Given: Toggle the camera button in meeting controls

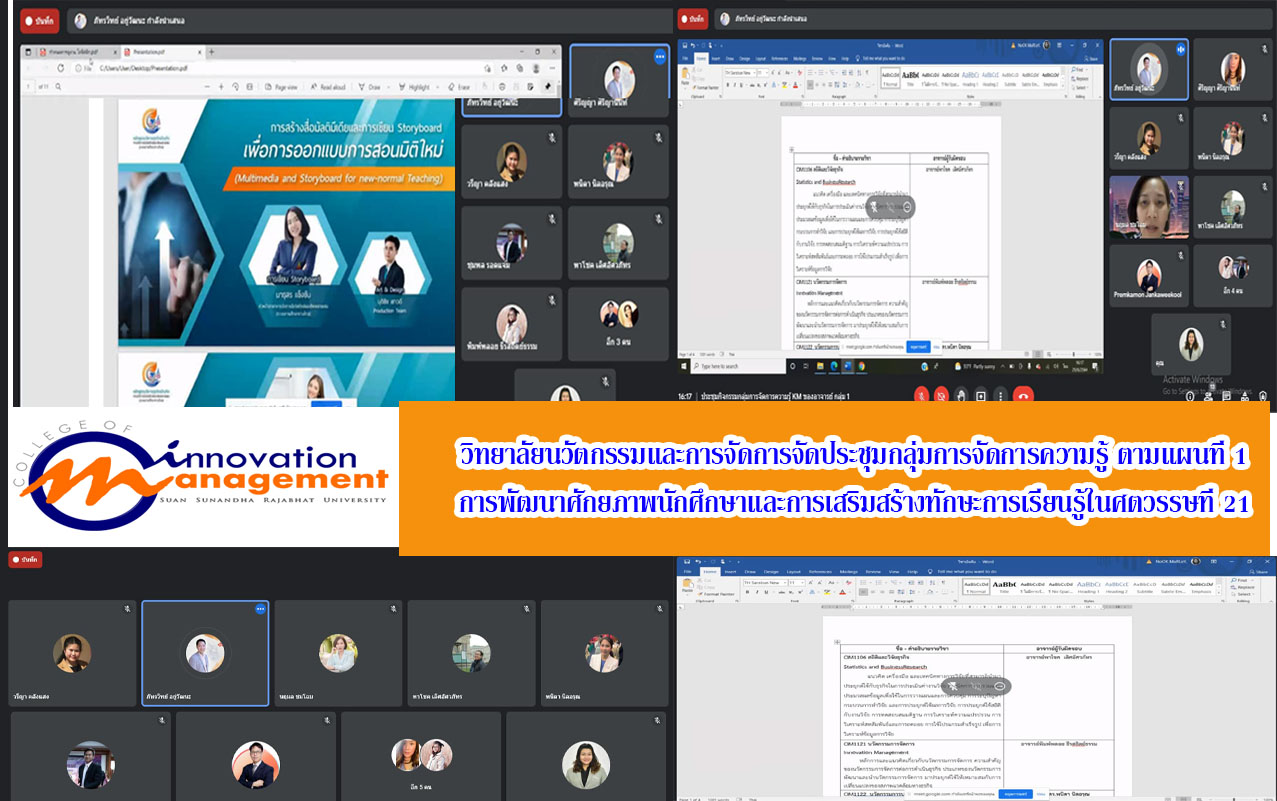Looking at the screenshot, I should (941, 395).
